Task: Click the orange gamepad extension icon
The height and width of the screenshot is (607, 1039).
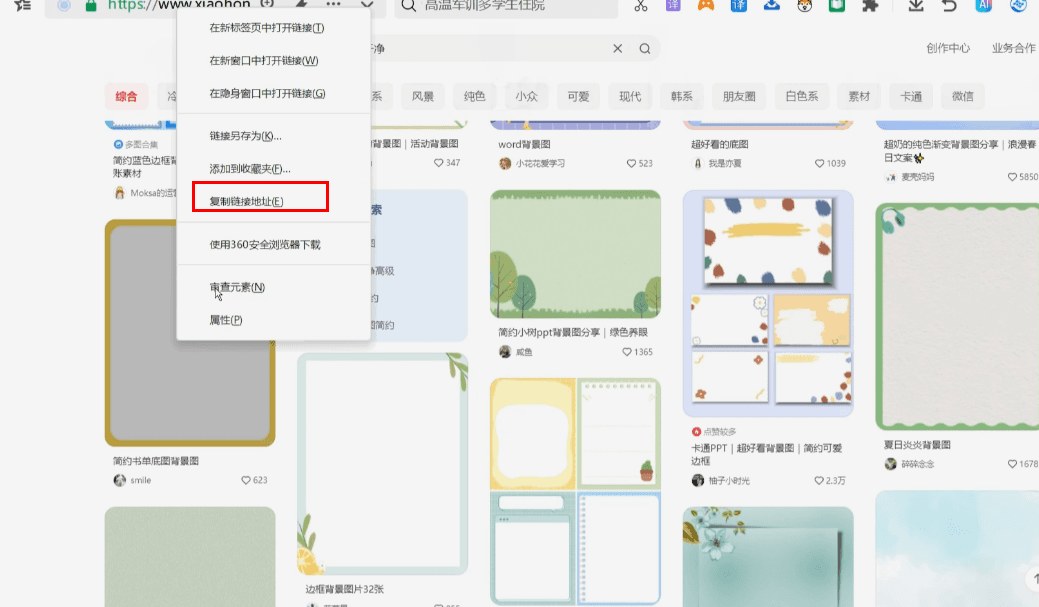Action: (706, 6)
